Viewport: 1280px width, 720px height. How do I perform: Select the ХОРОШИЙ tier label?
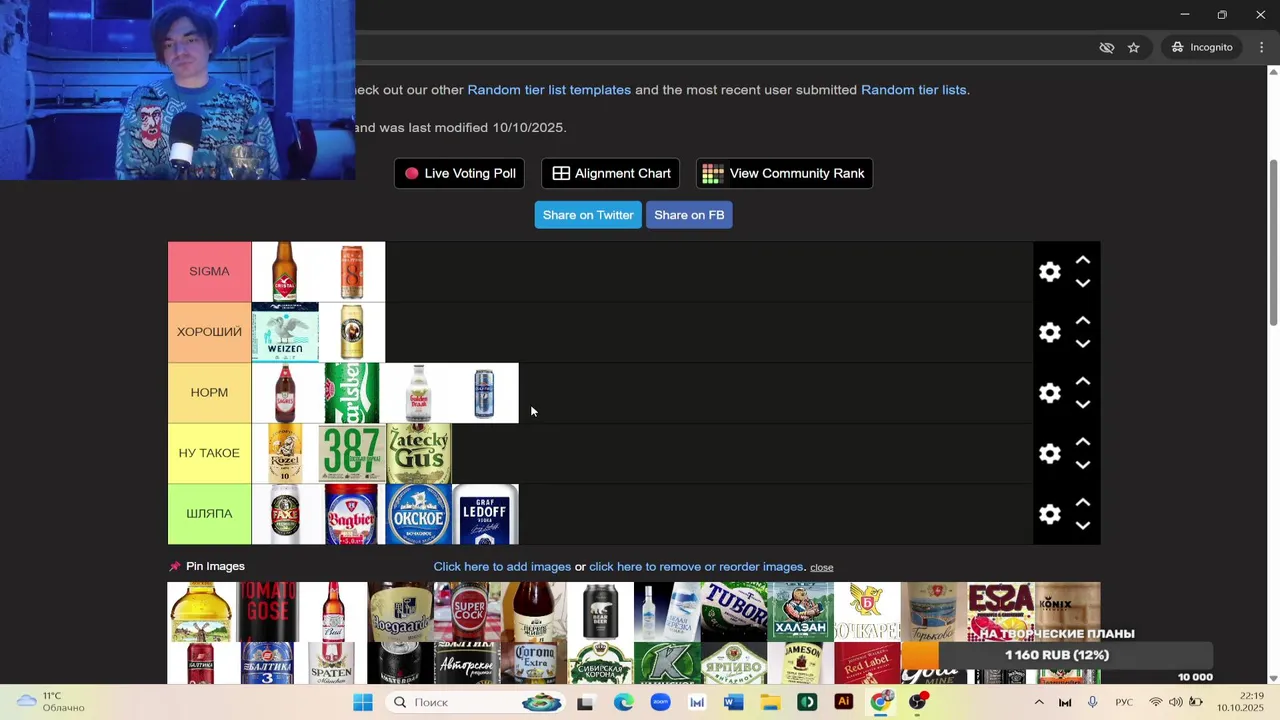(x=209, y=332)
